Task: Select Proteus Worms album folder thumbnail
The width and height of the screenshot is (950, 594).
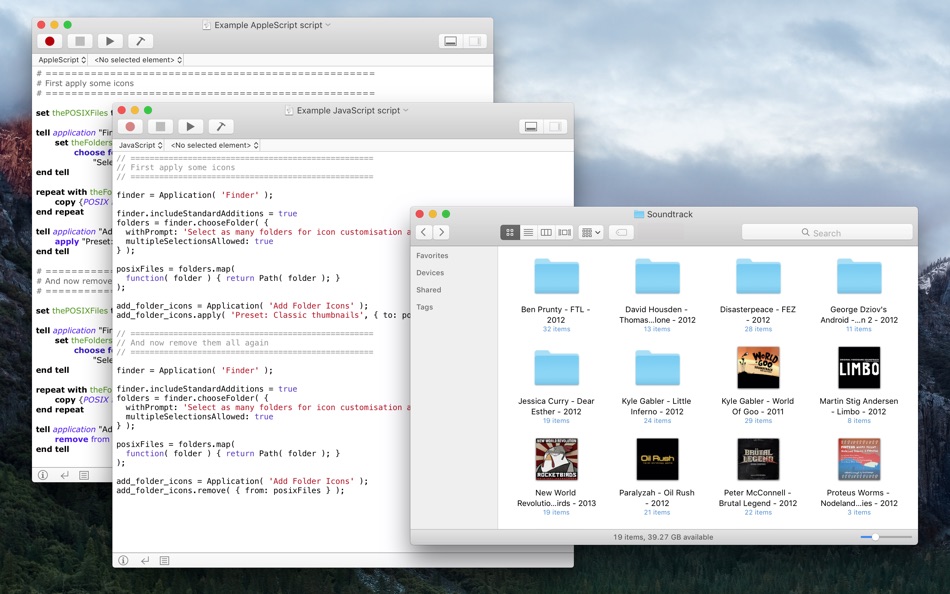Action: click(x=859, y=459)
